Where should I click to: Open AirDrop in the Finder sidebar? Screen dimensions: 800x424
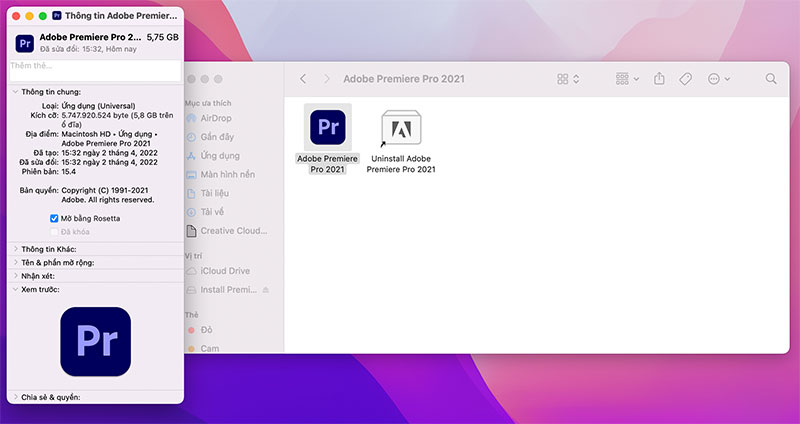coord(216,118)
